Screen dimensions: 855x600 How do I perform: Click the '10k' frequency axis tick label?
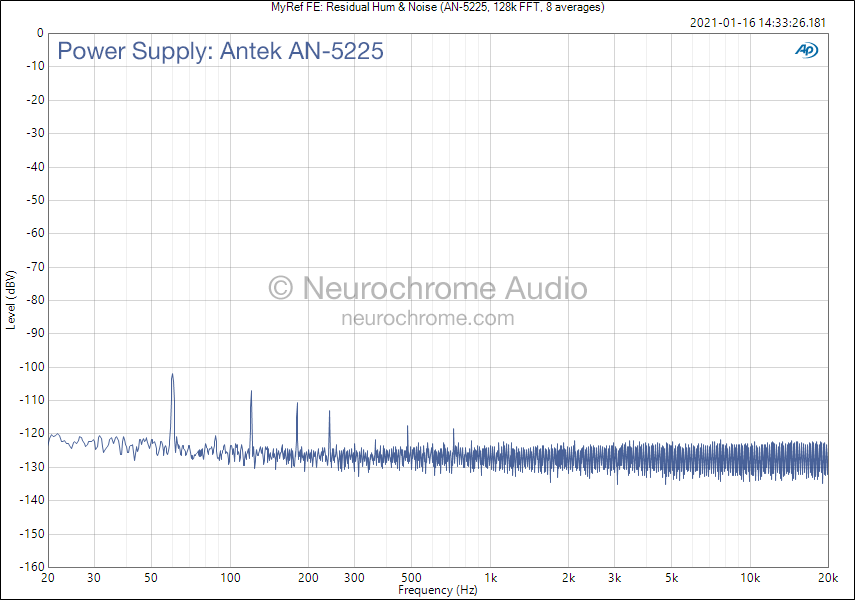(x=750, y=578)
